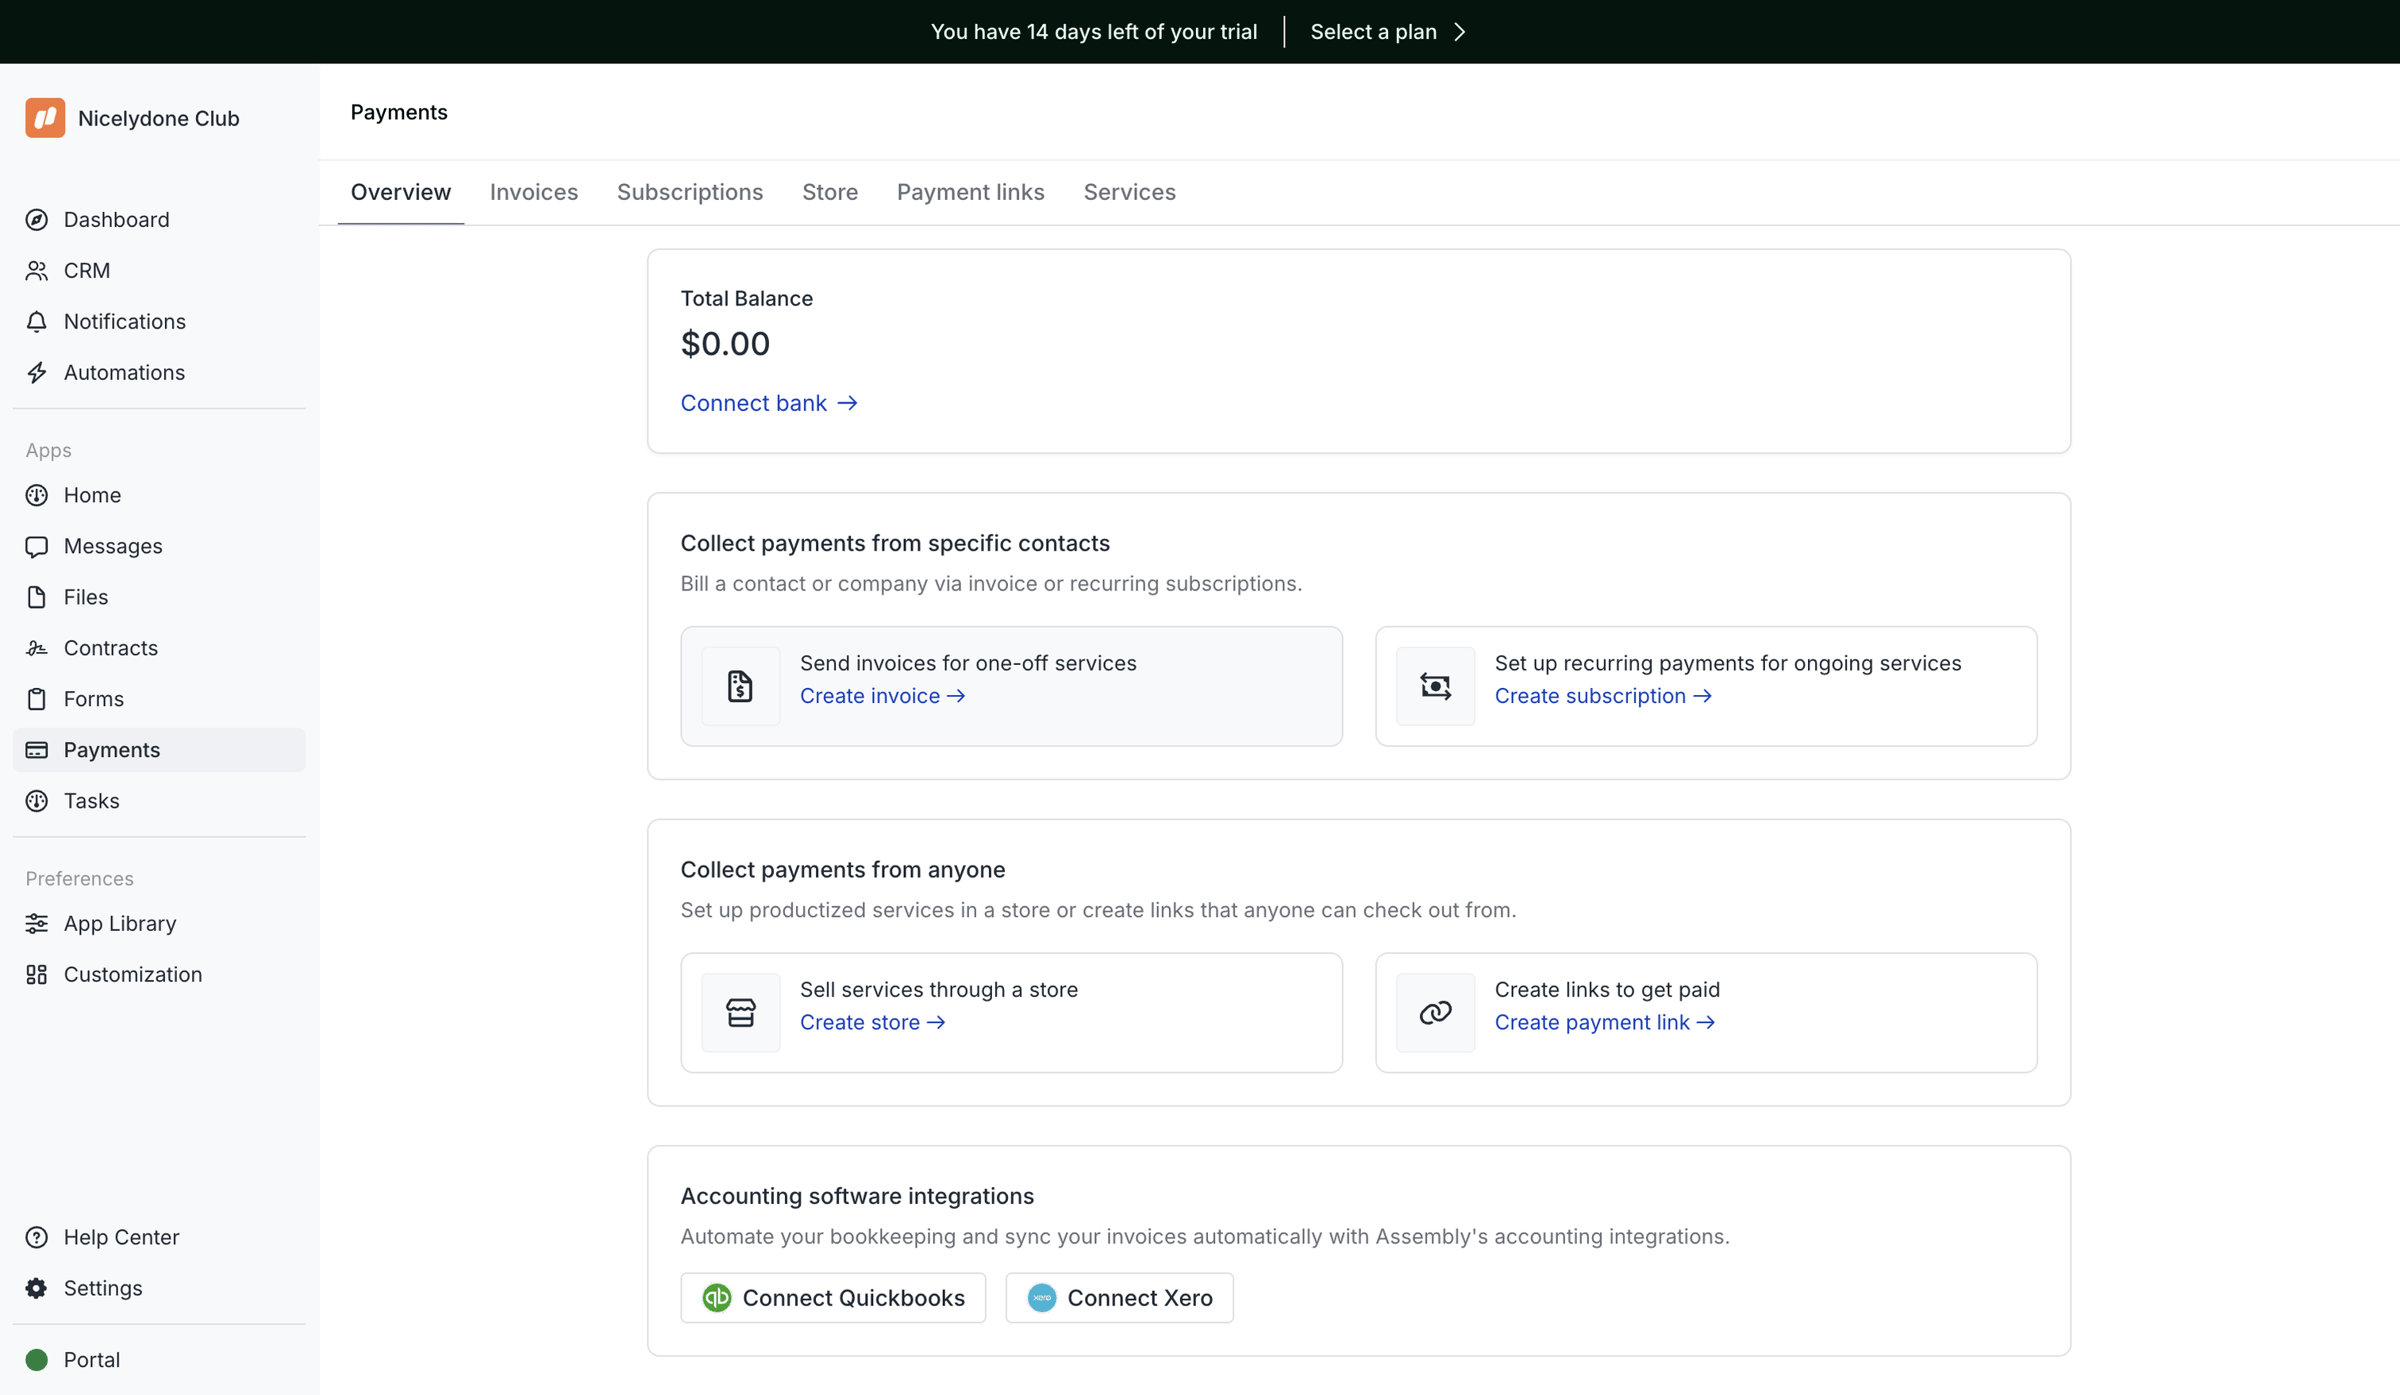Click 'Send invoices for one-off services' text
Screen dimensions: 2400x1395
click(x=968, y=664)
